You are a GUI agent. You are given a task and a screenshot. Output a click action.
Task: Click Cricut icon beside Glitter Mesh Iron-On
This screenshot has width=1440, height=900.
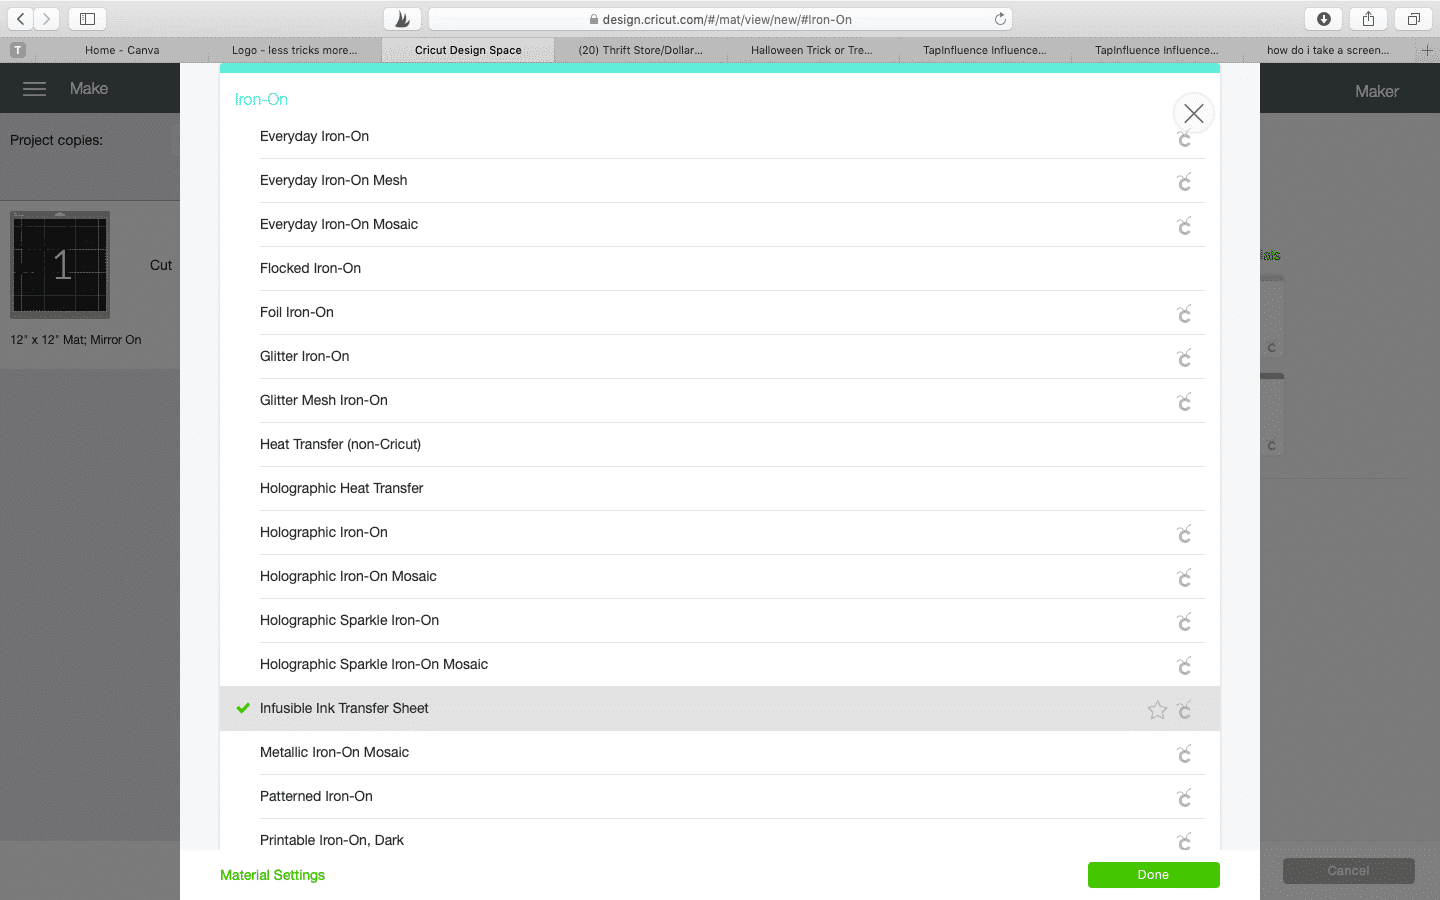pos(1184,402)
